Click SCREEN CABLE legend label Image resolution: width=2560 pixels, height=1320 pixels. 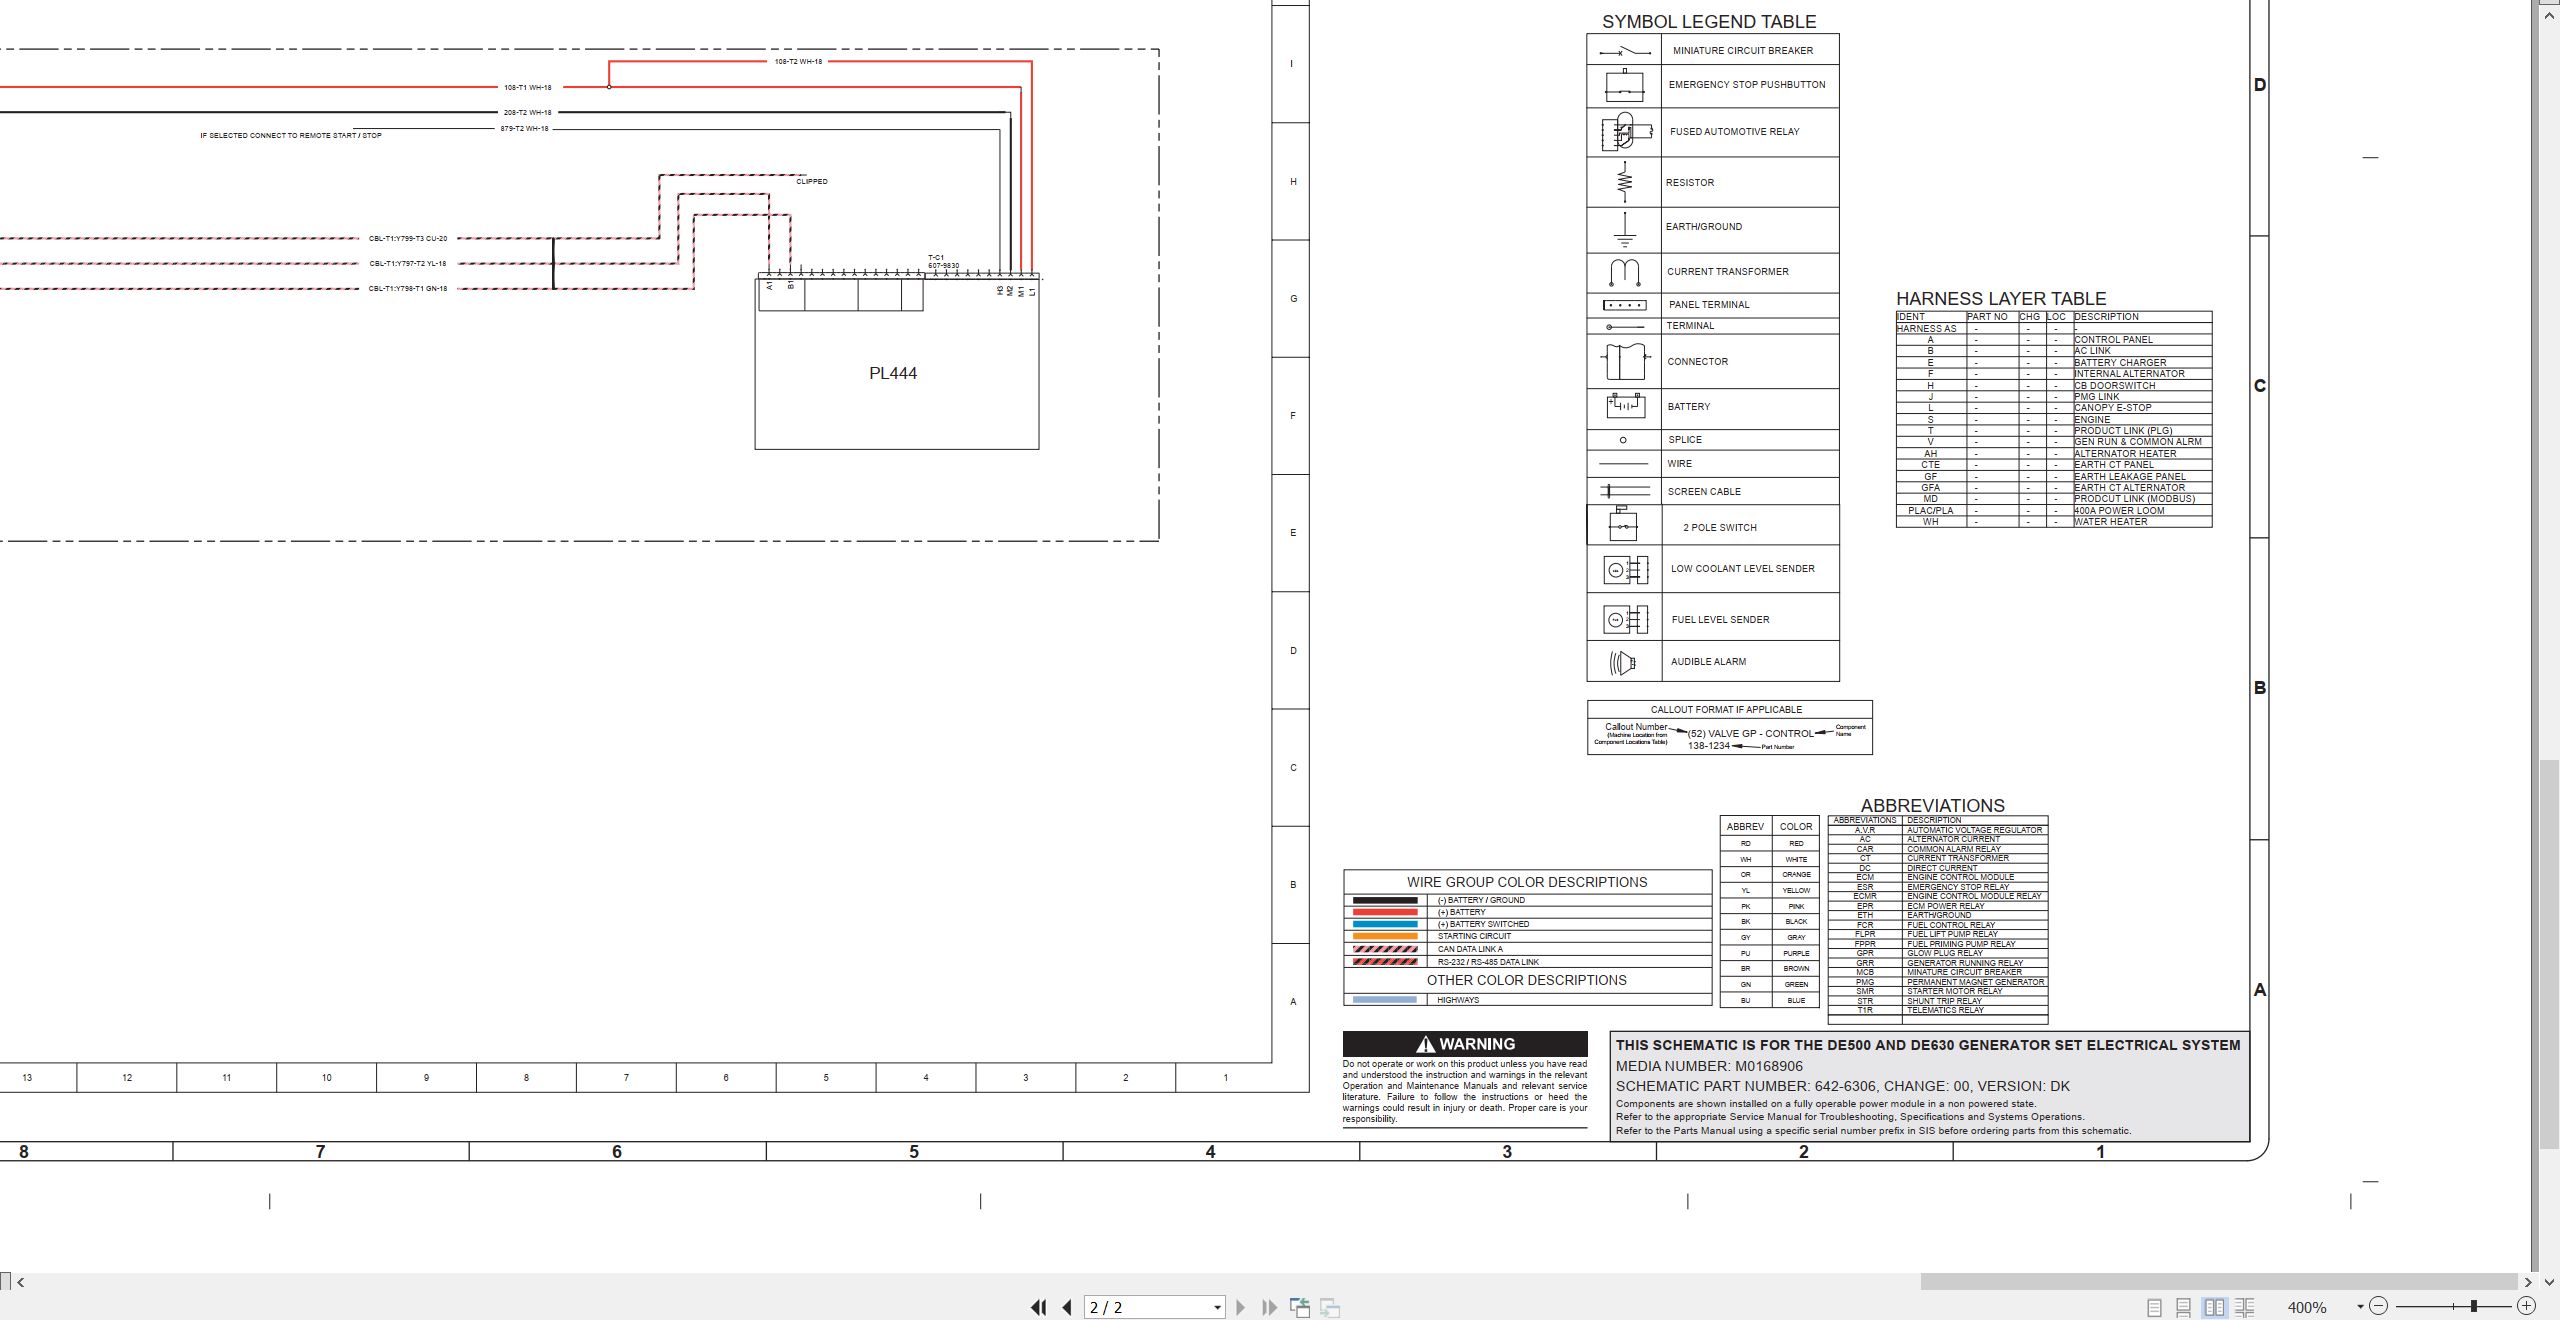coord(1704,492)
